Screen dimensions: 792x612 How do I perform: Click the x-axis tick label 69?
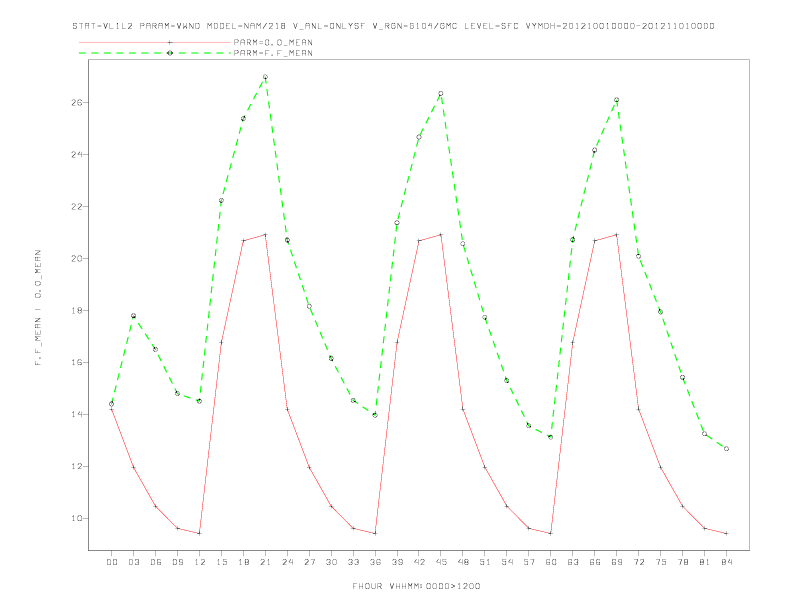[617, 562]
